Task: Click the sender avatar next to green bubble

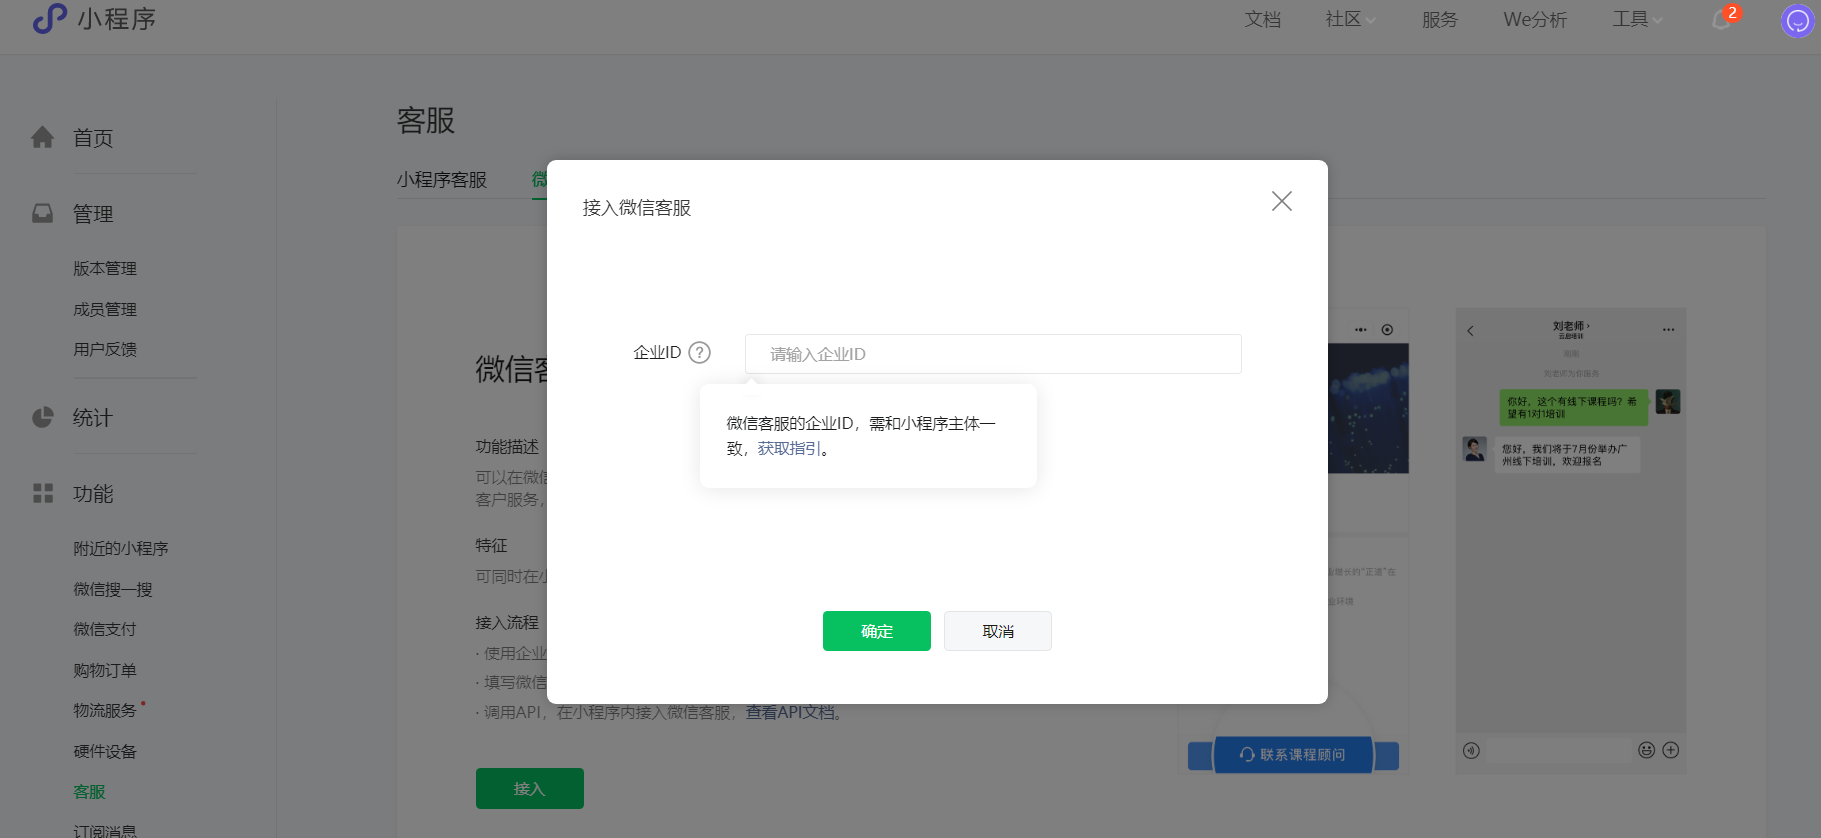Action: click(1668, 402)
